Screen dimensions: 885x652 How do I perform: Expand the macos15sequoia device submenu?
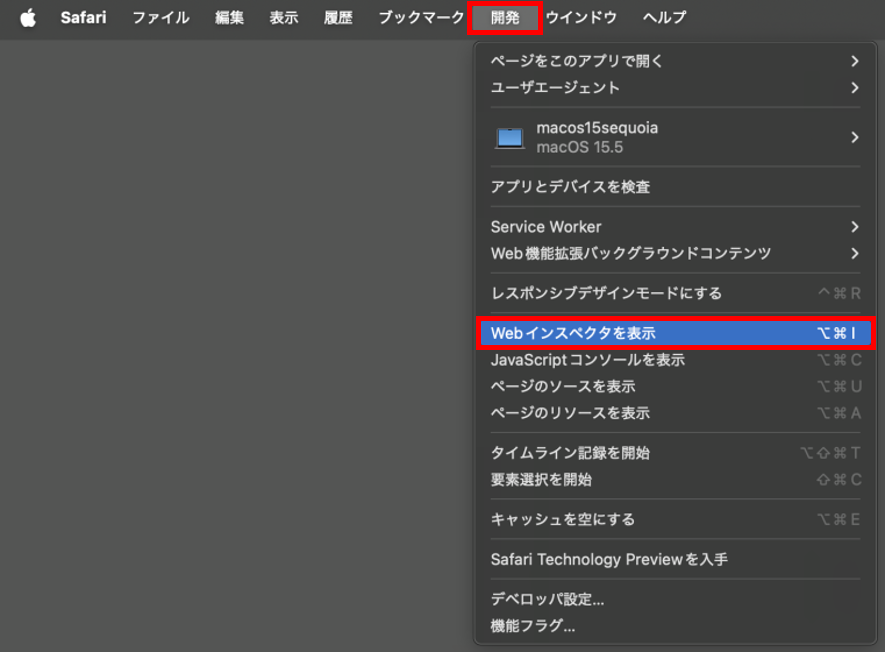point(675,137)
